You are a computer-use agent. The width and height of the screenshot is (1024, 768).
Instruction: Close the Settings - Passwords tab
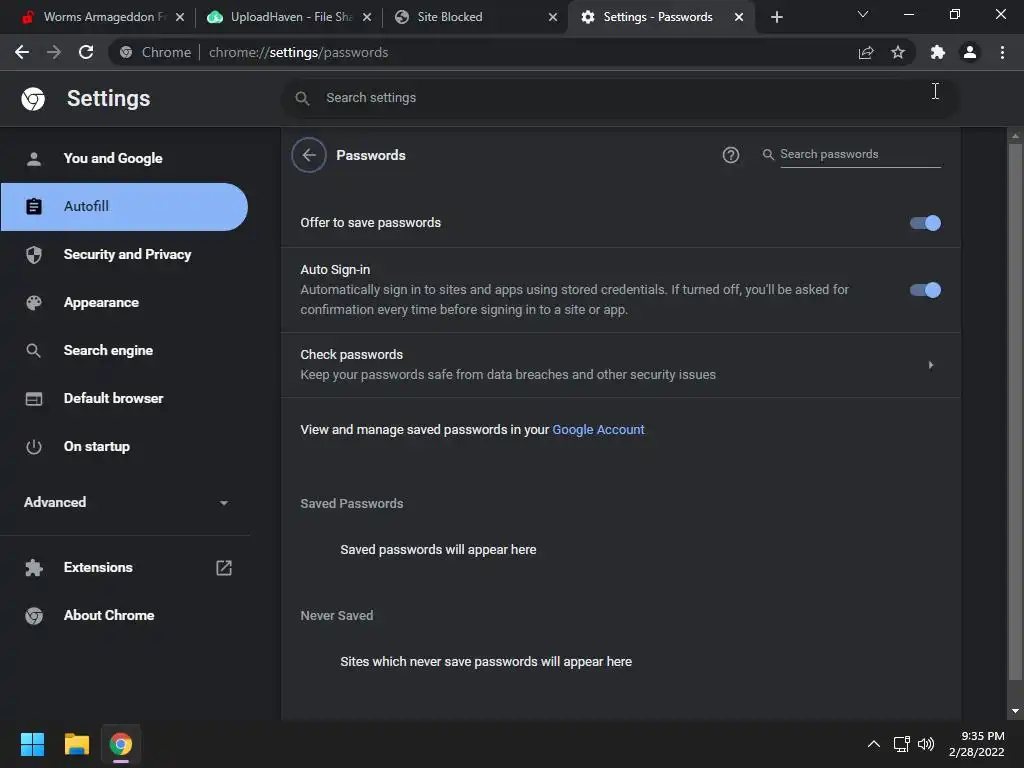tap(739, 17)
